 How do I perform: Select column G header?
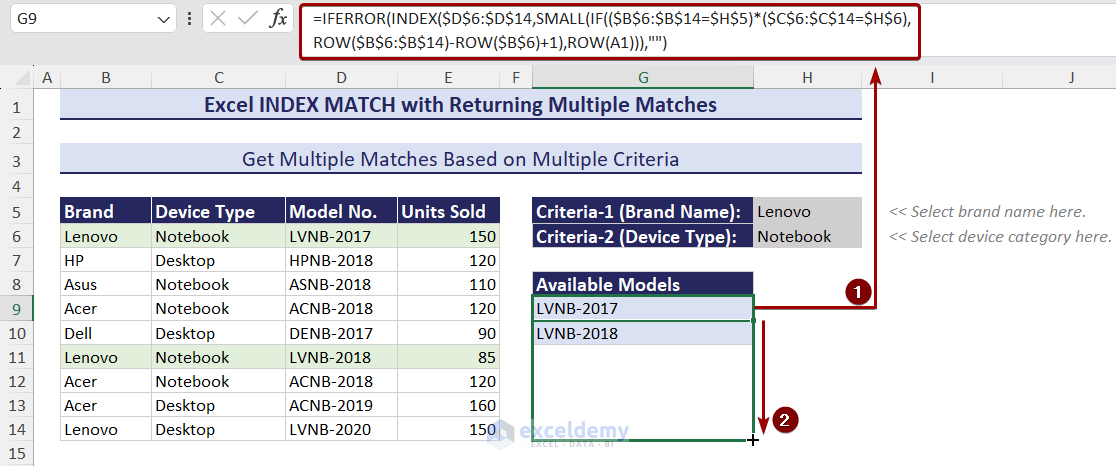643,78
